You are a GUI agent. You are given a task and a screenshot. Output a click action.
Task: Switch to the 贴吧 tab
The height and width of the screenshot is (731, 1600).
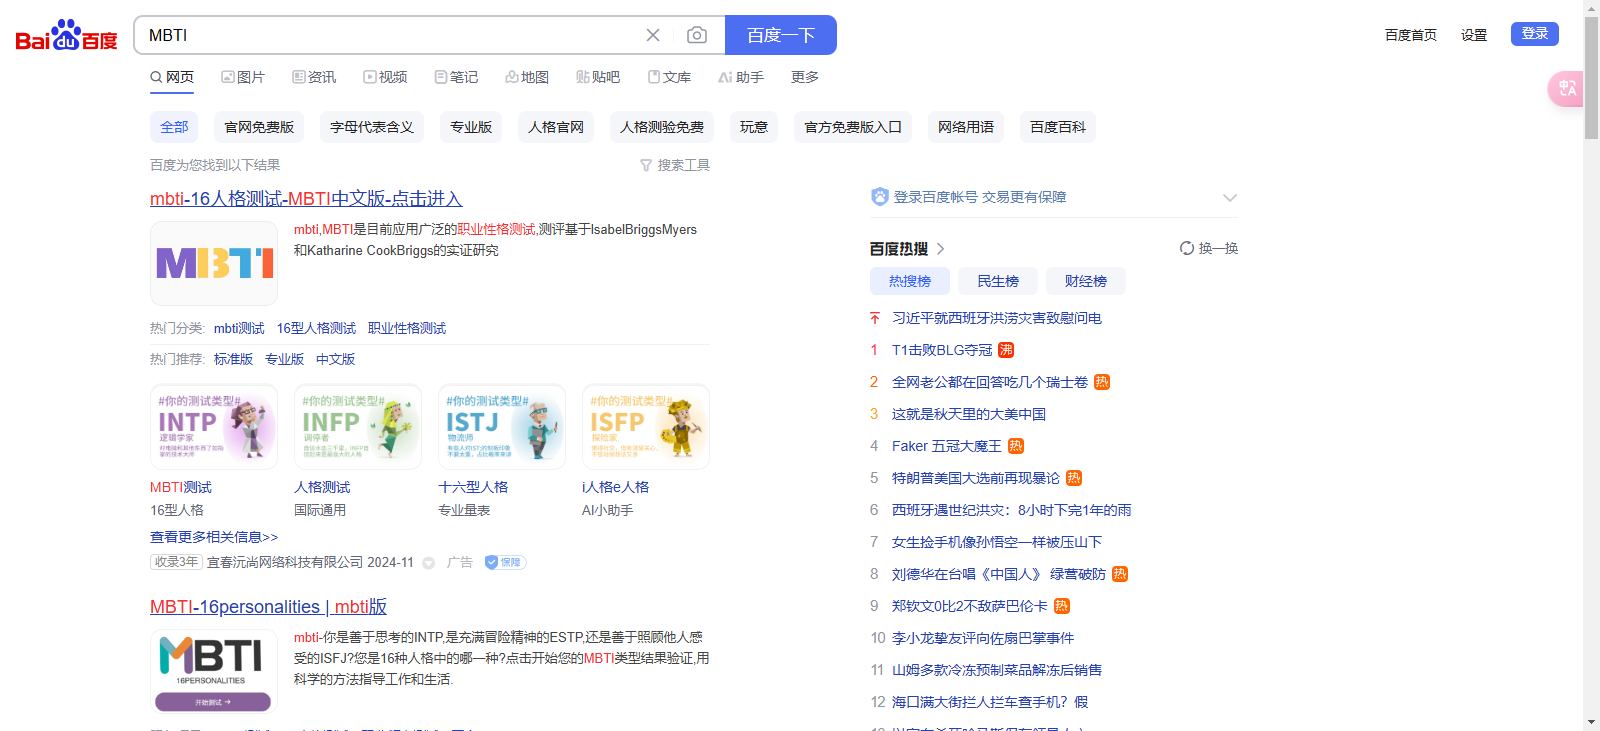pyautogui.click(x=598, y=77)
